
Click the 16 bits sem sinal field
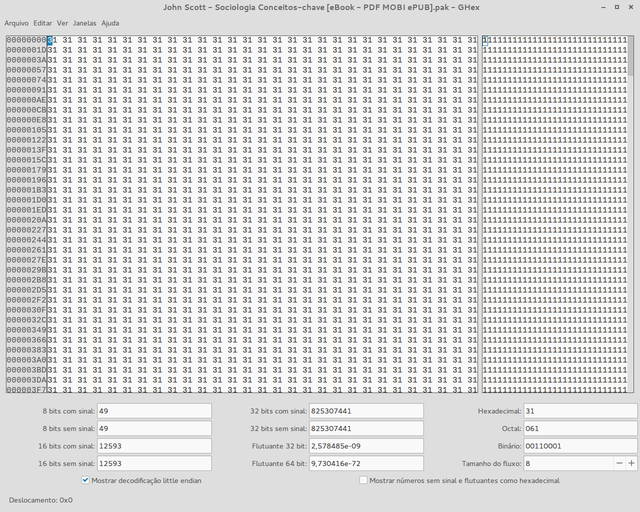click(154, 464)
